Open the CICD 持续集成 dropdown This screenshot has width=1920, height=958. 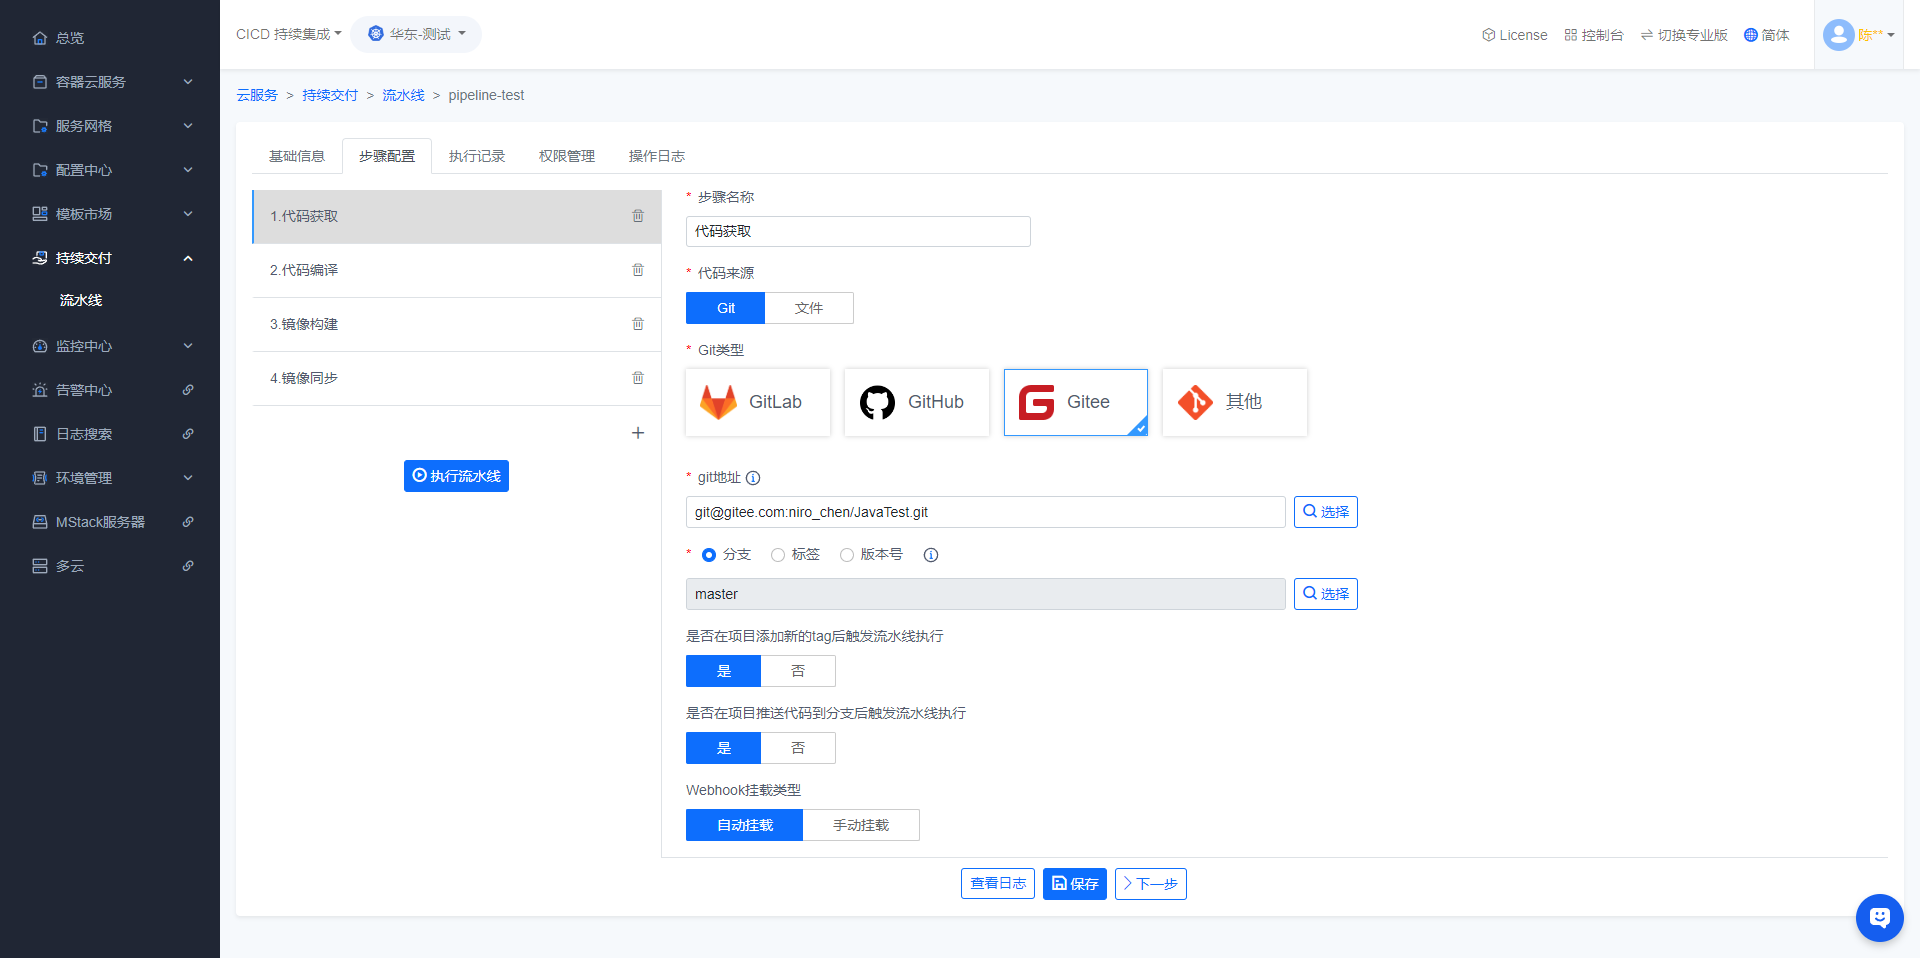pyautogui.click(x=288, y=34)
